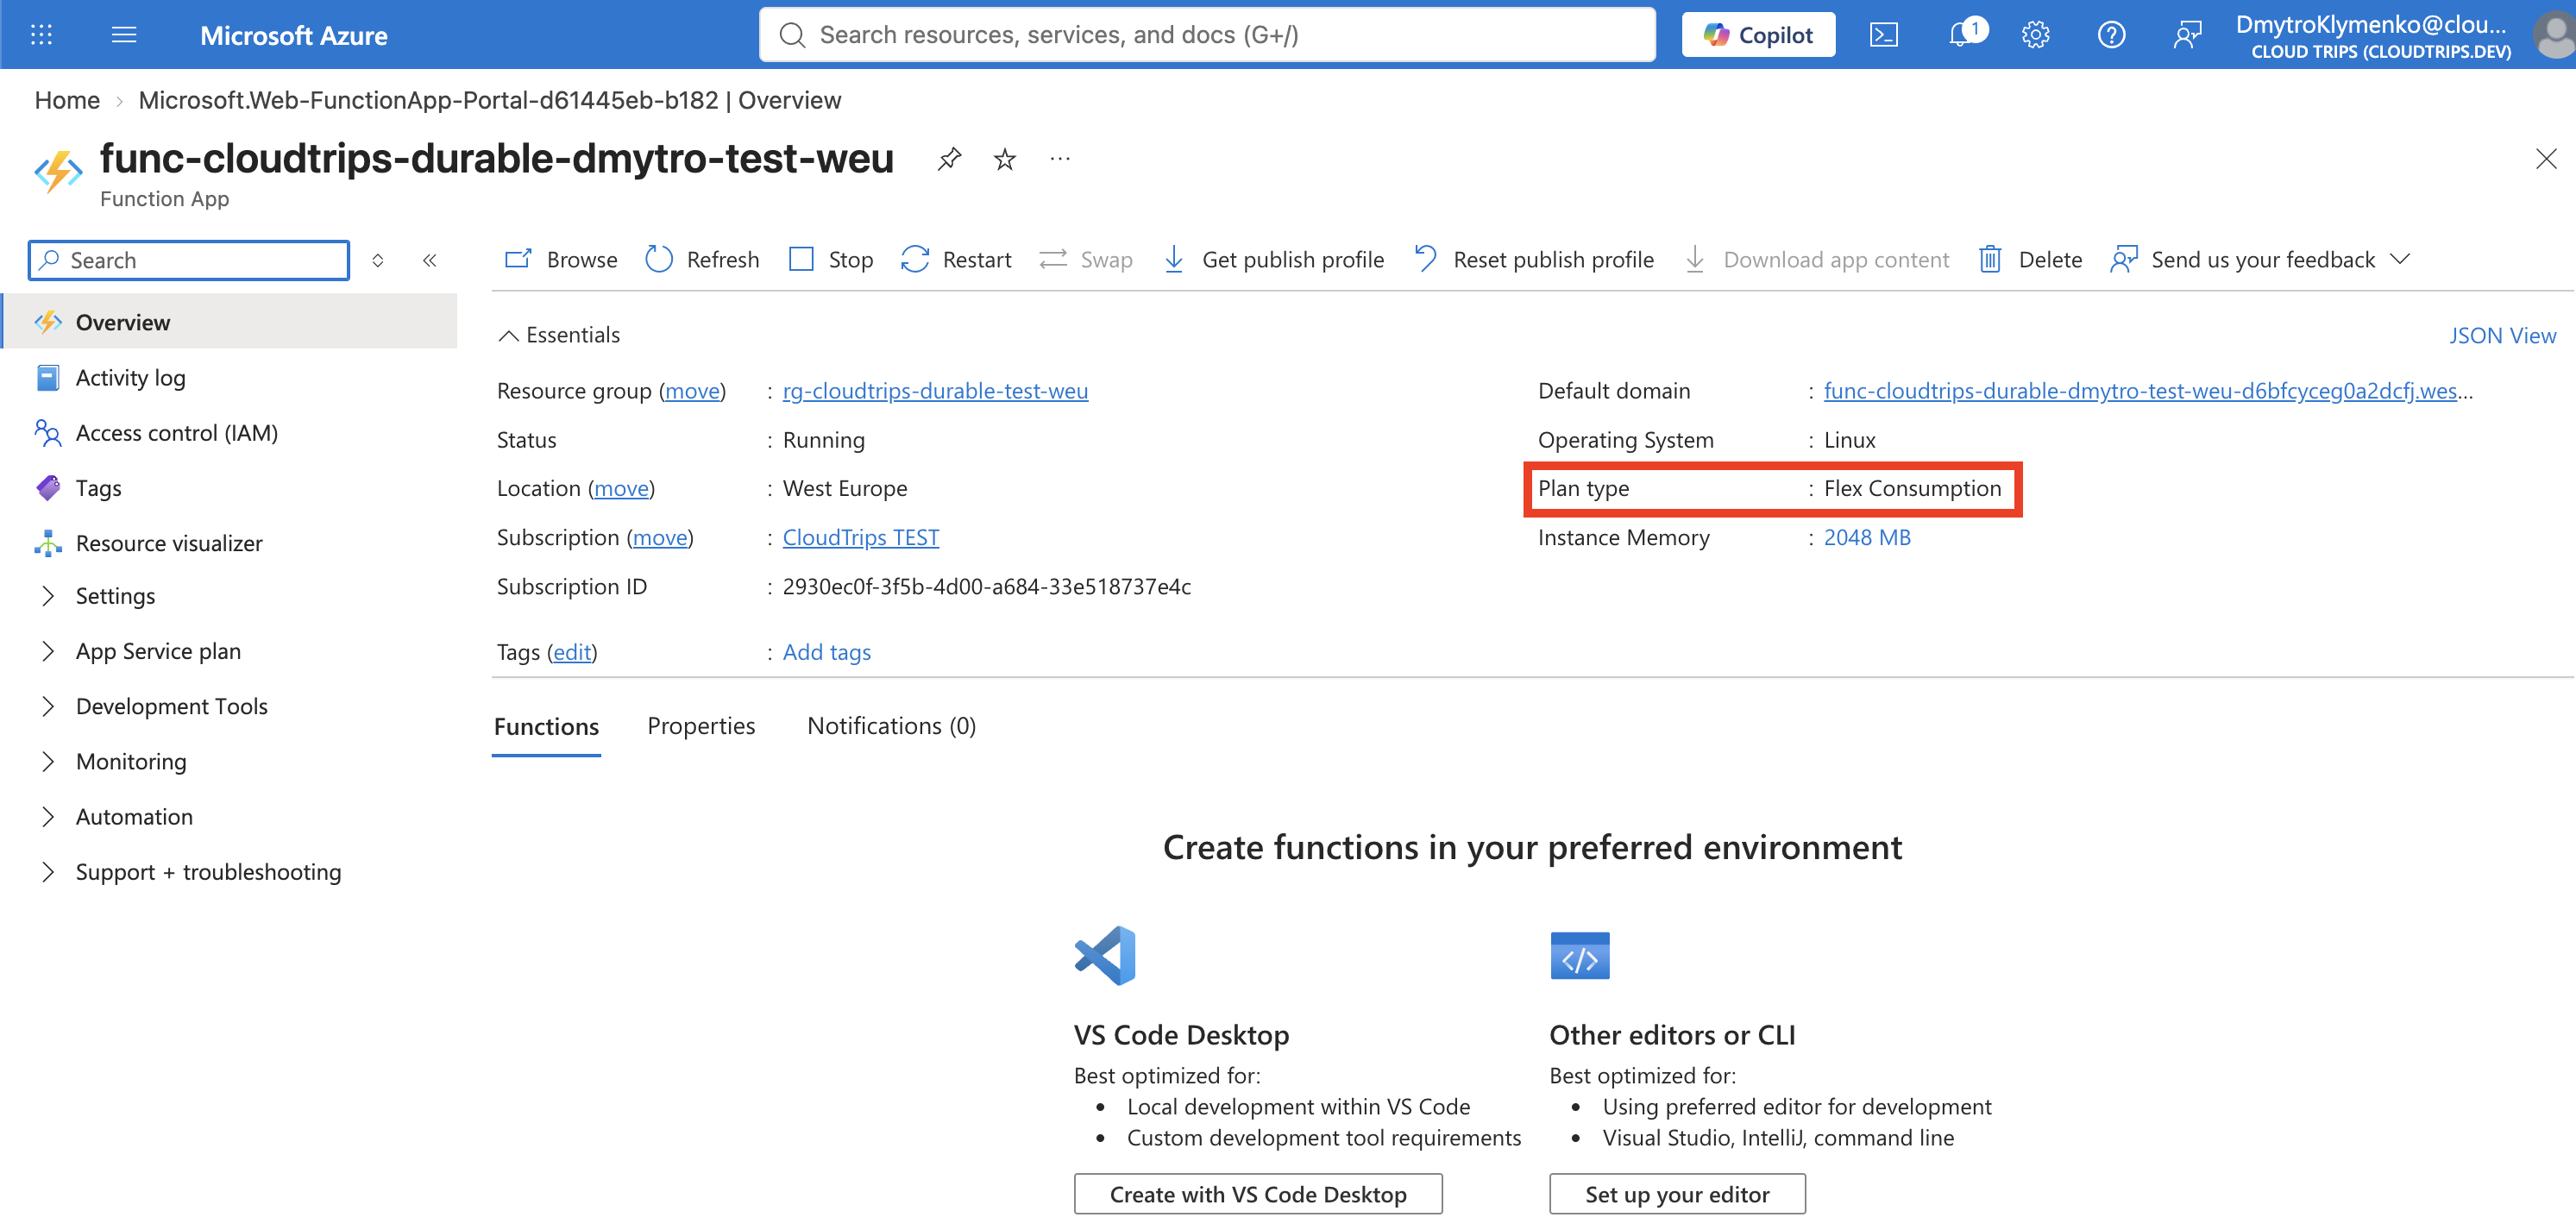2576x1230 pixels.
Task: Focus the sidebar Search field
Action: (189, 261)
